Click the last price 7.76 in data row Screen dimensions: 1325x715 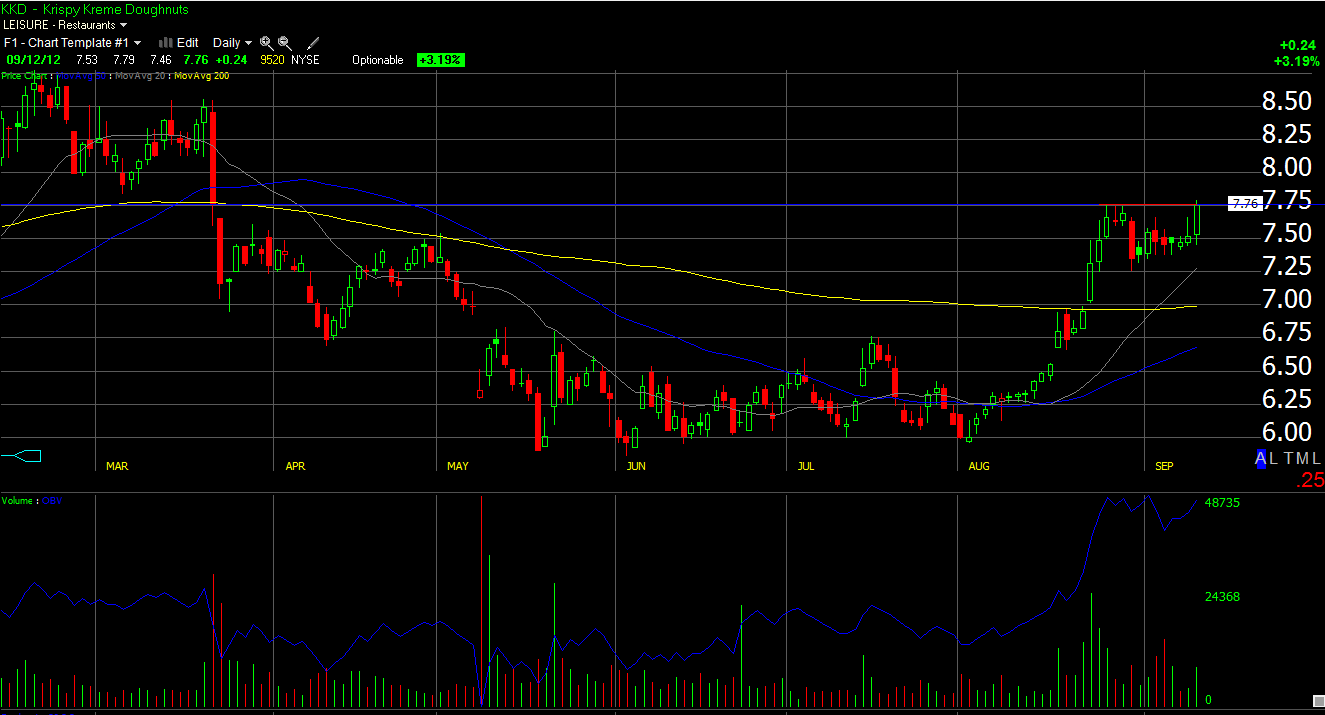196,60
